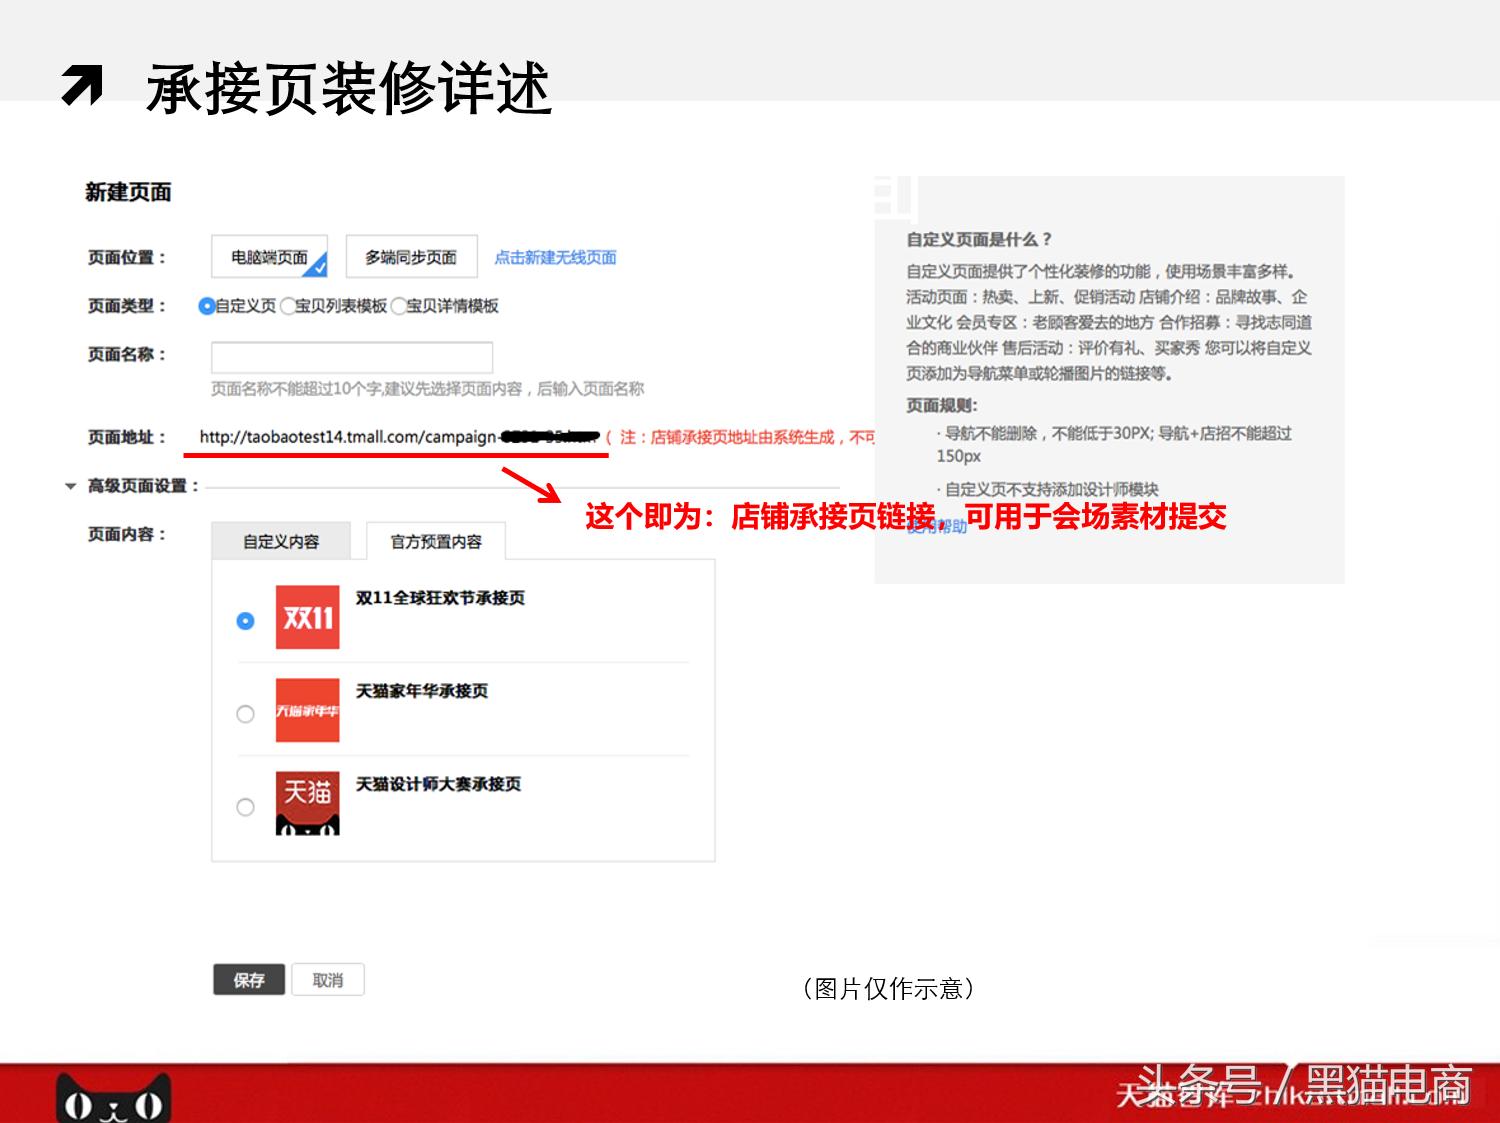
Task: Click the blue checkmark on 电脑端页面
Action: click(318, 266)
